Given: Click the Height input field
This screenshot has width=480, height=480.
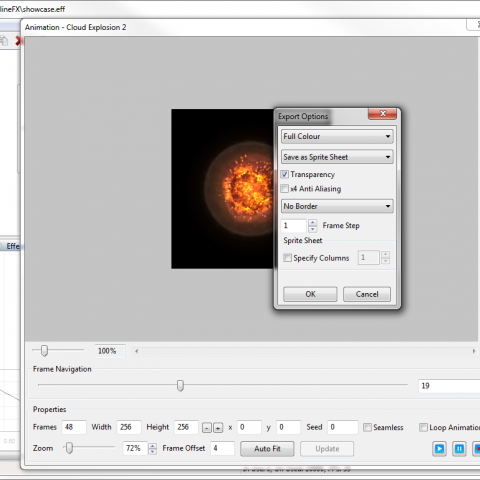Looking at the screenshot, I should [186, 427].
